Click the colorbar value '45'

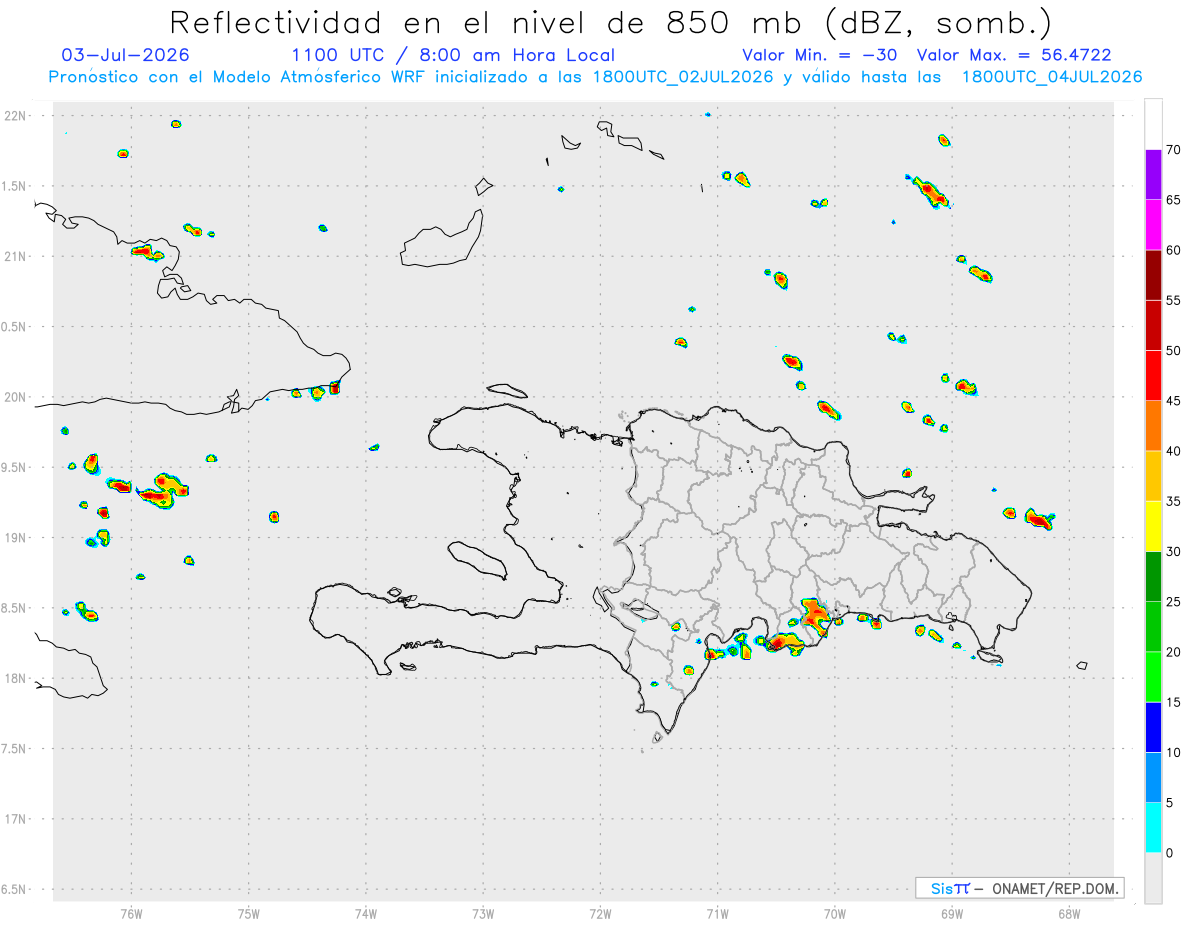1173,401
